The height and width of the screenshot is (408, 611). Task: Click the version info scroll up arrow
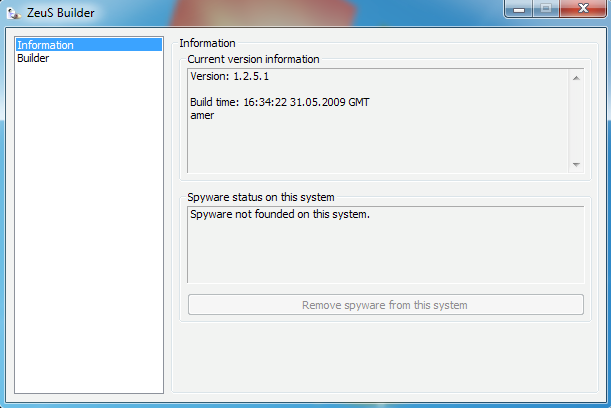[x=576, y=78]
